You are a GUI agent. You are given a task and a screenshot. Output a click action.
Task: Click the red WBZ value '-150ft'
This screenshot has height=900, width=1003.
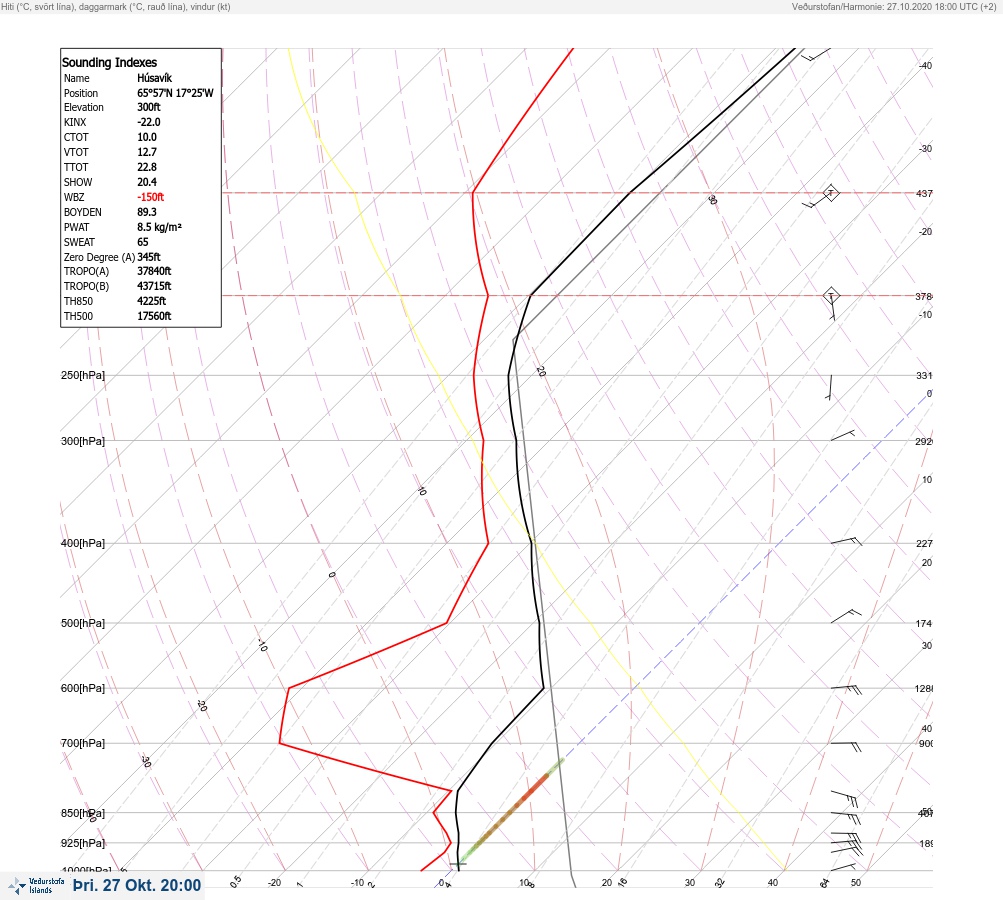click(150, 197)
